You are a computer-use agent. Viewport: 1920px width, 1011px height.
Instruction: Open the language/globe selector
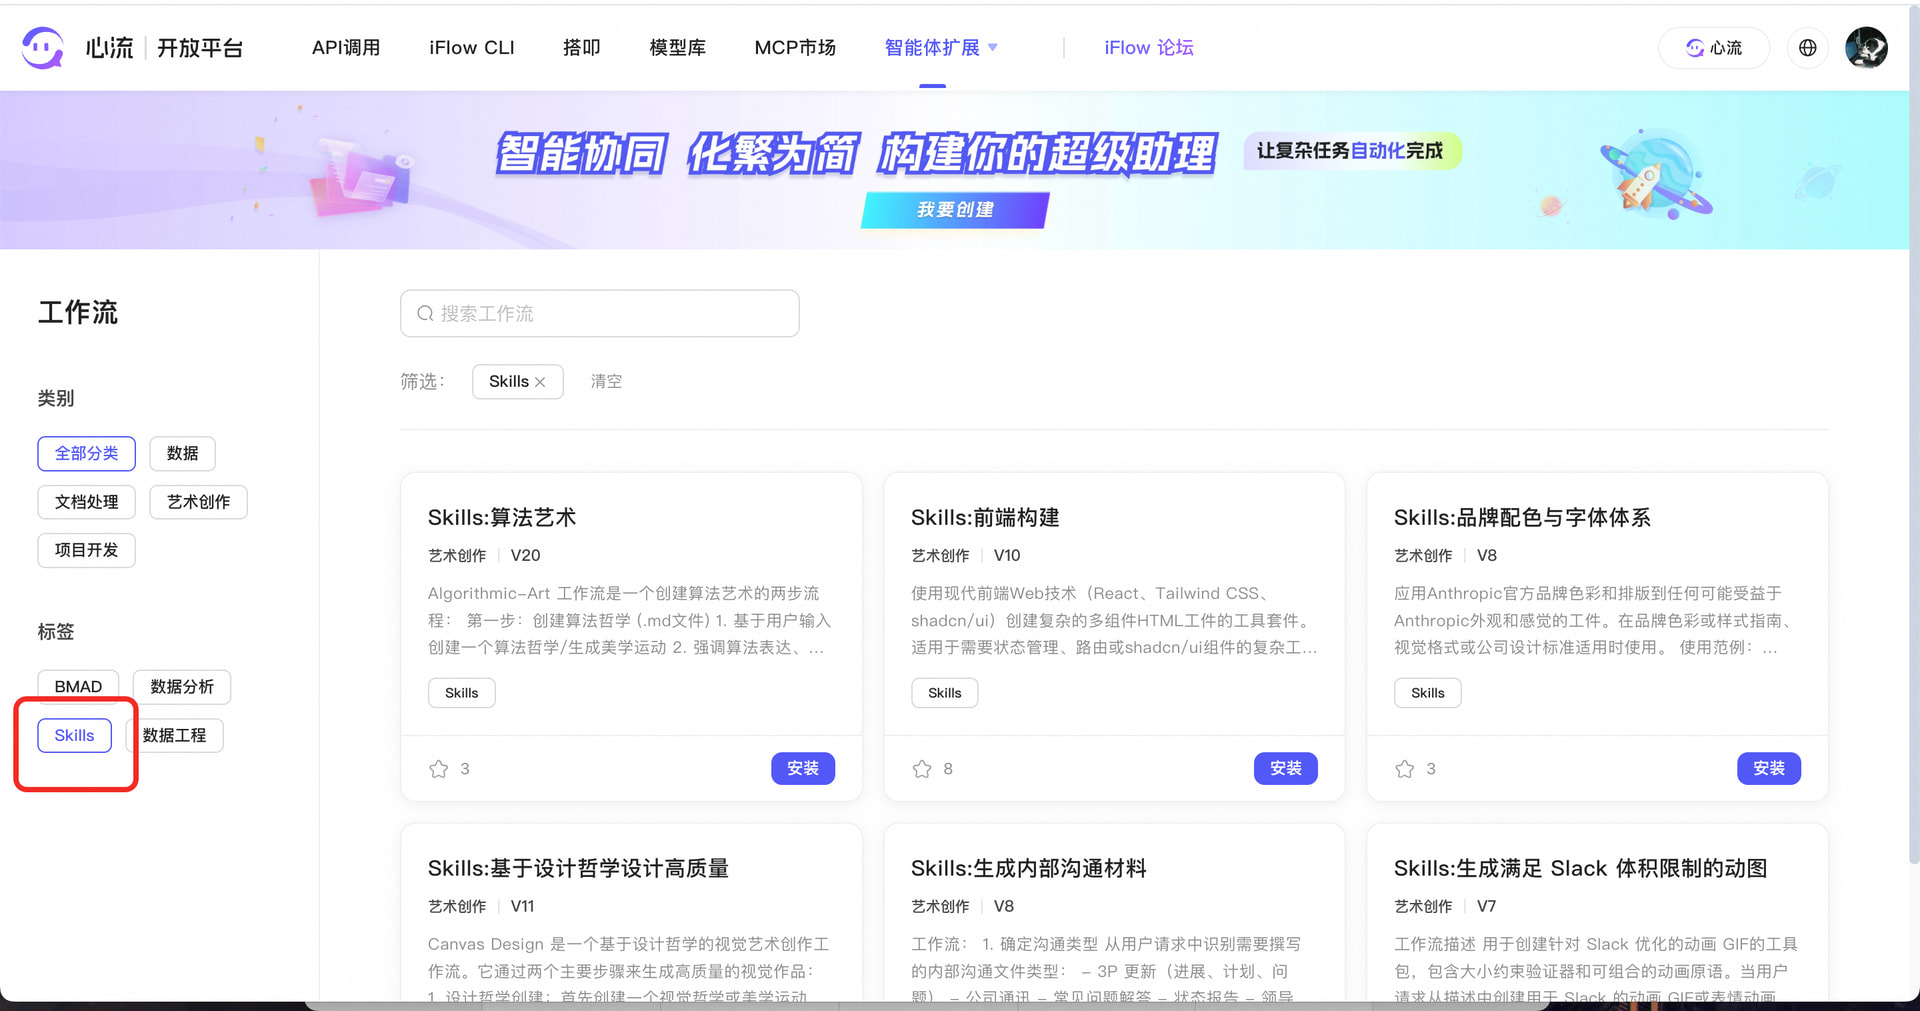click(1807, 47)
